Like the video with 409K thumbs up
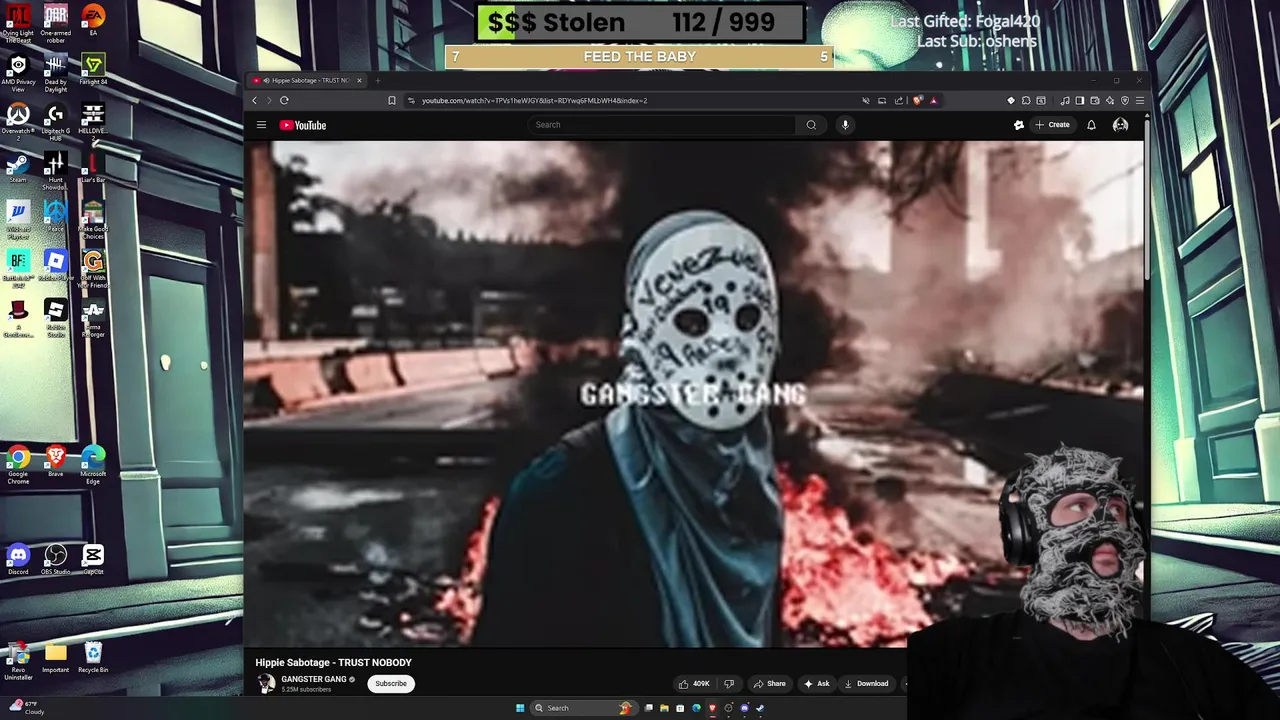The width and height of the screenshot is (1280, 720). coord(694,684)
